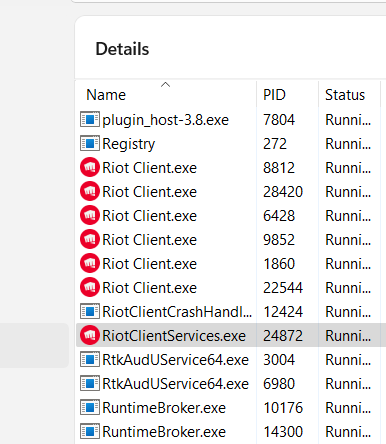
Task: Click the Registry process icon
Action: (90, 143)
